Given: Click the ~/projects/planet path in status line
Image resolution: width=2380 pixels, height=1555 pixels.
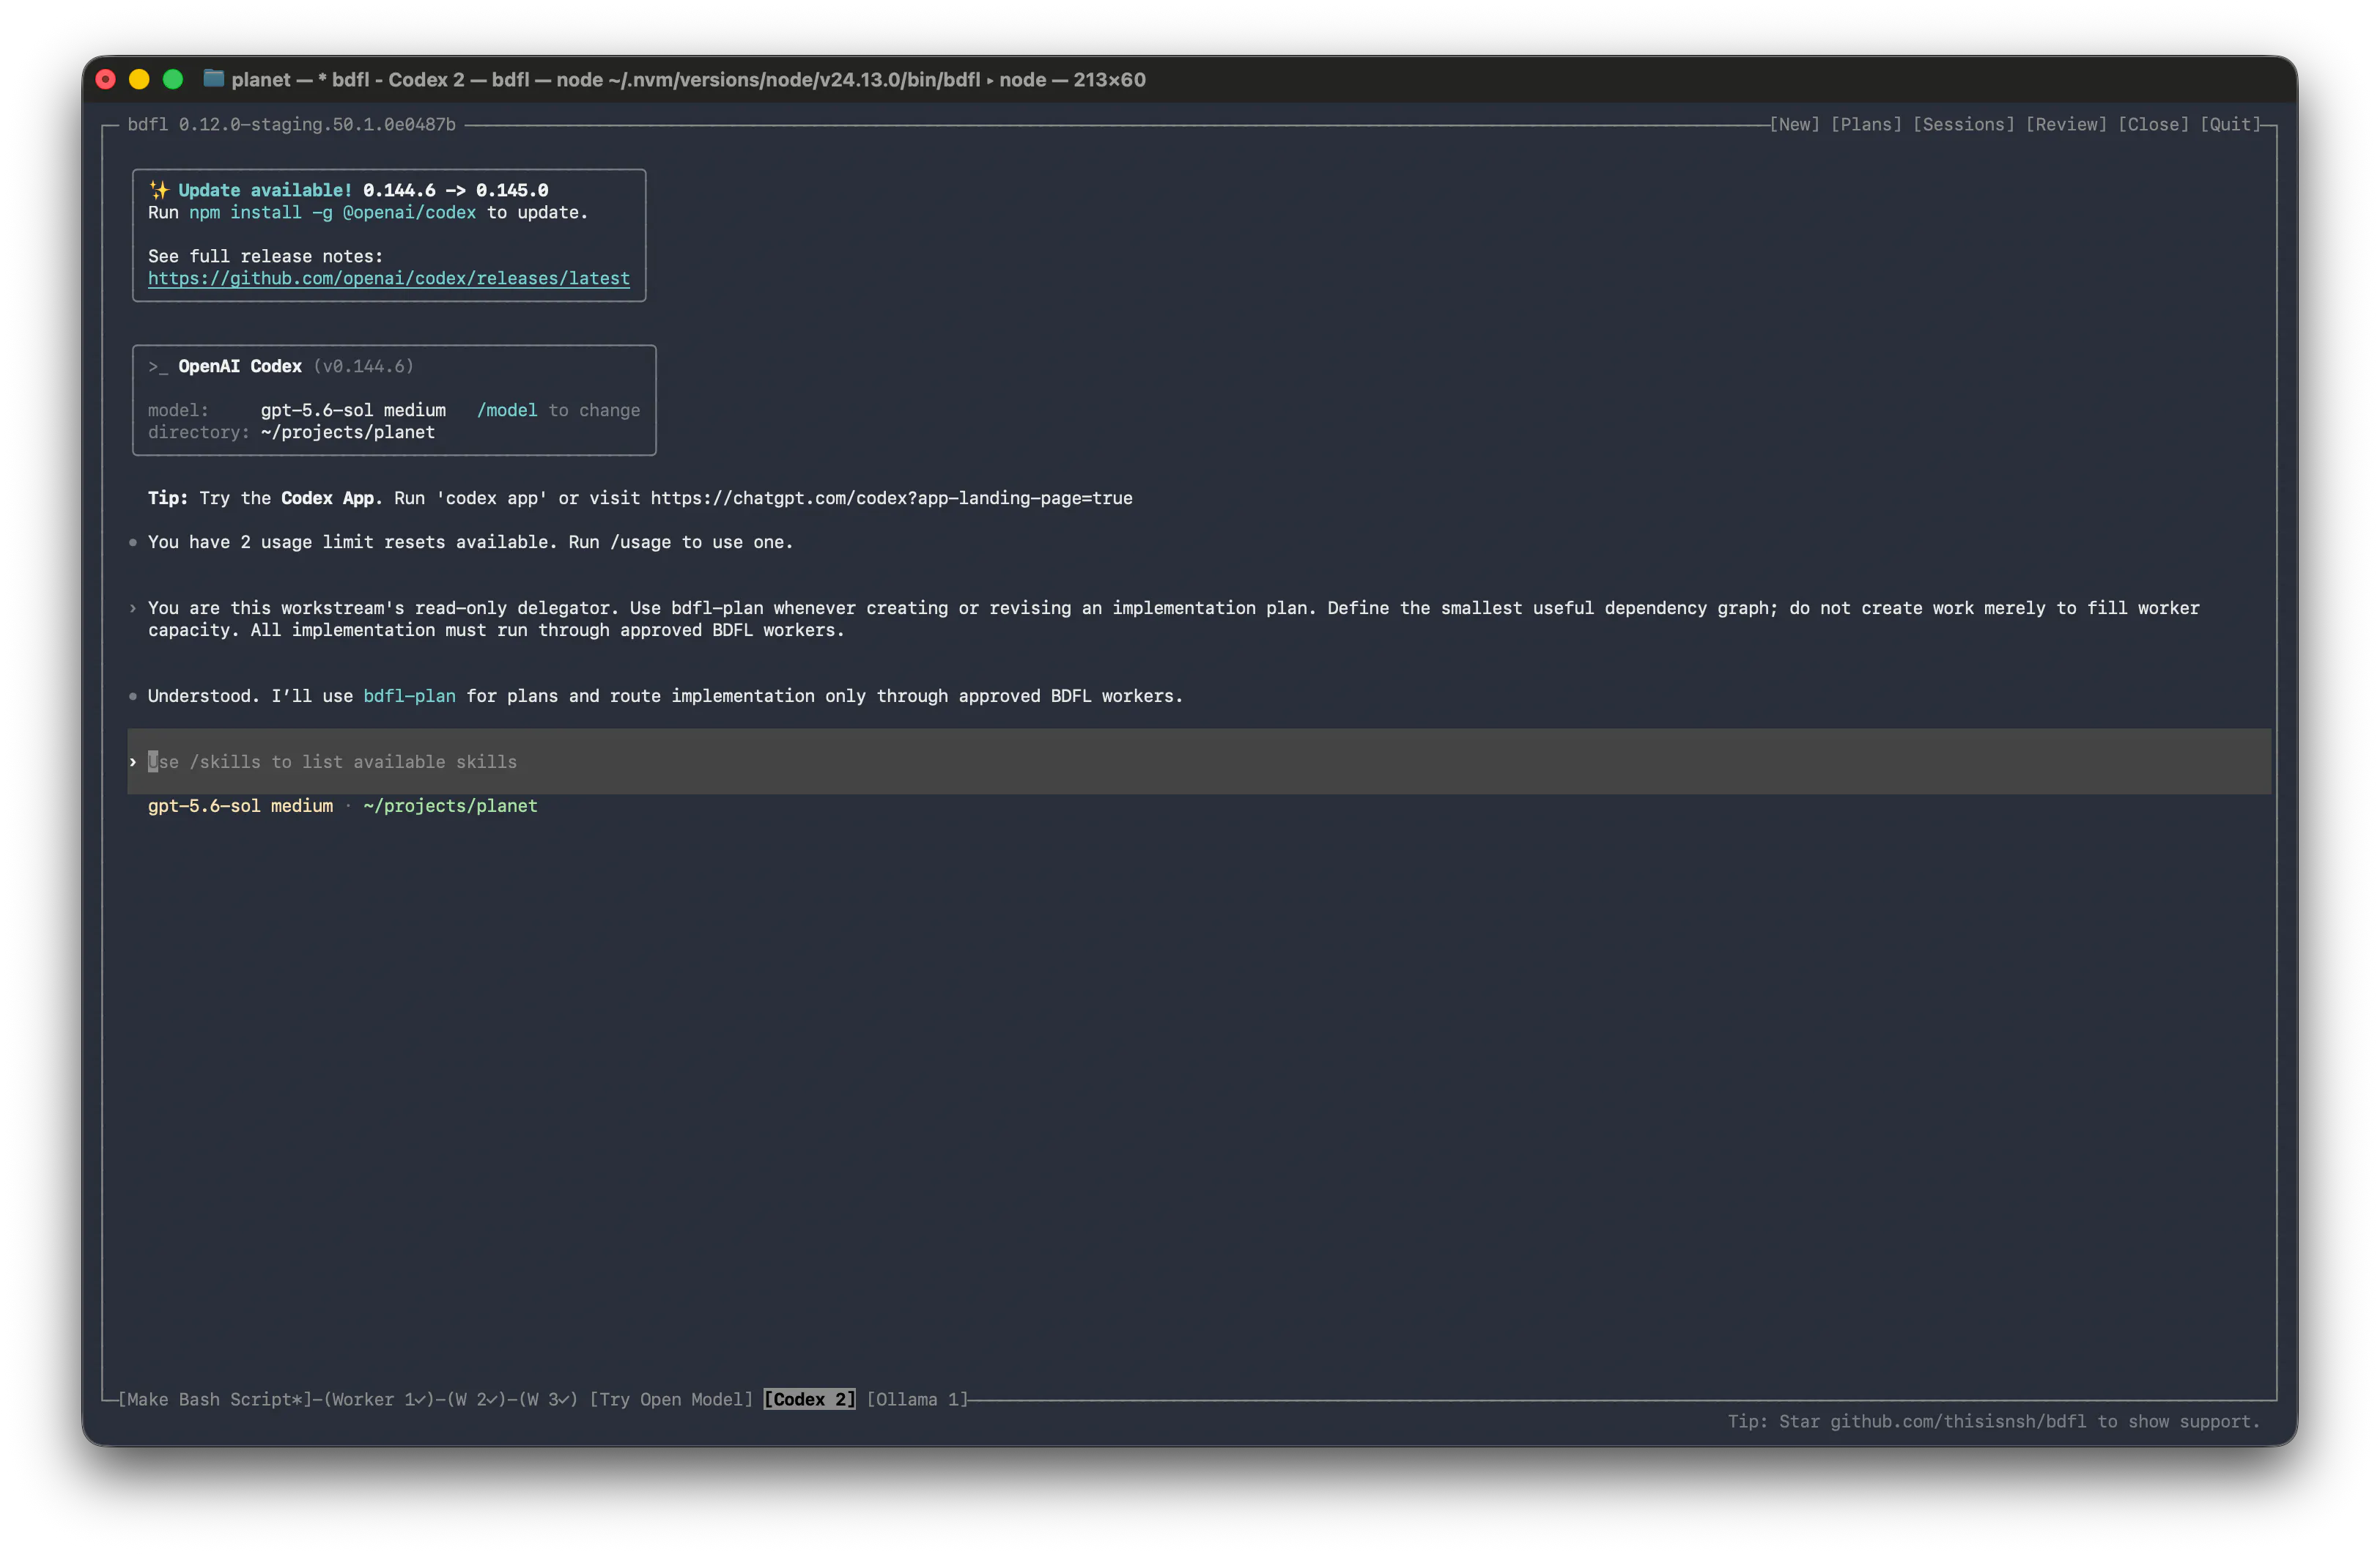Looking at the screenshot, I should 450,806.
